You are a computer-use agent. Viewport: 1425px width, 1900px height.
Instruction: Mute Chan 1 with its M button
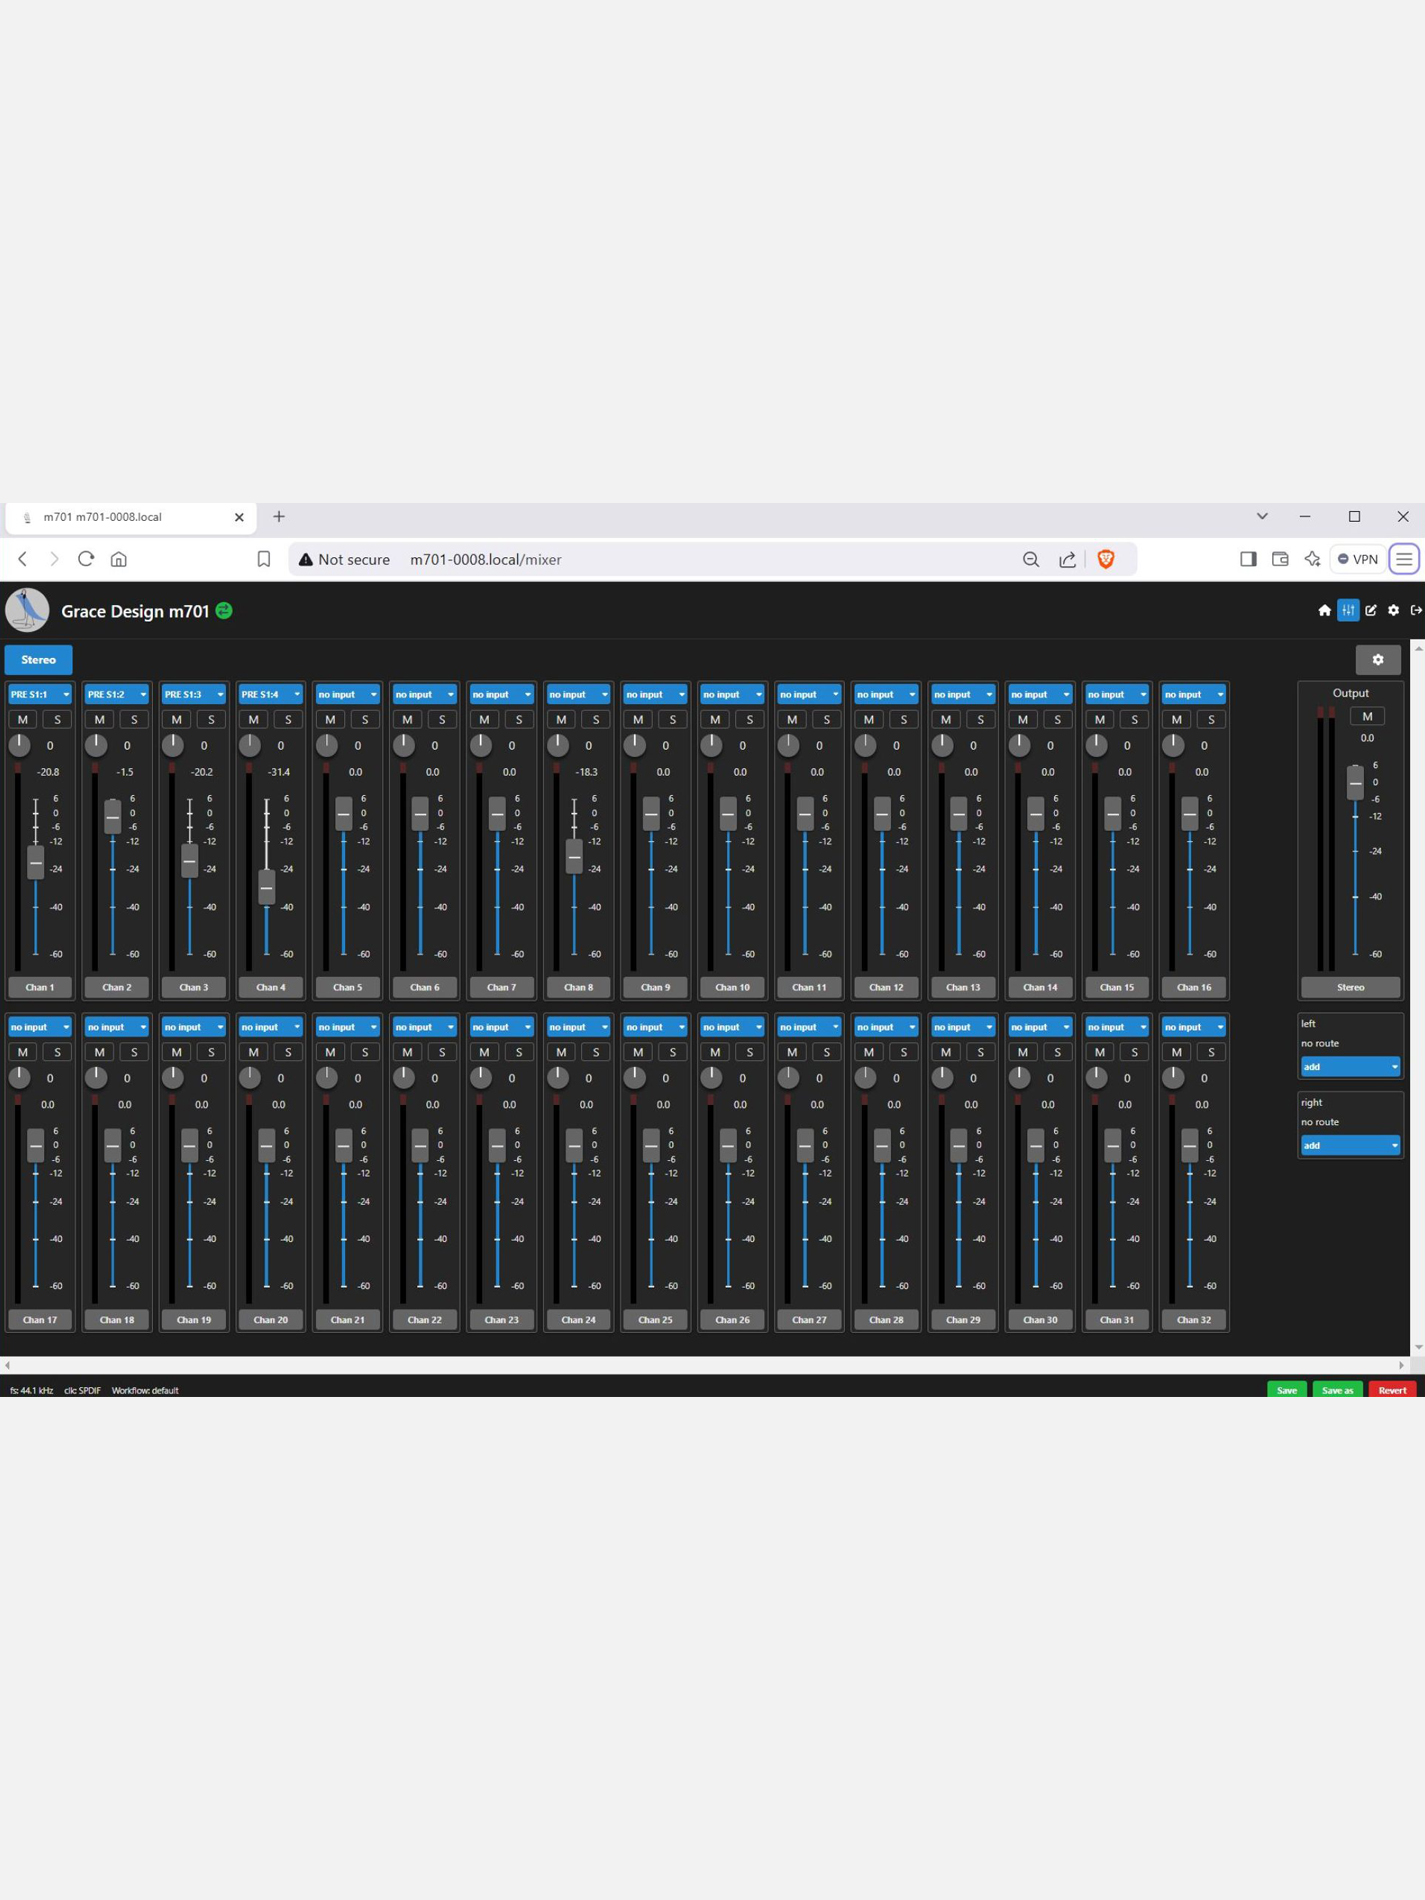point(23,720)
